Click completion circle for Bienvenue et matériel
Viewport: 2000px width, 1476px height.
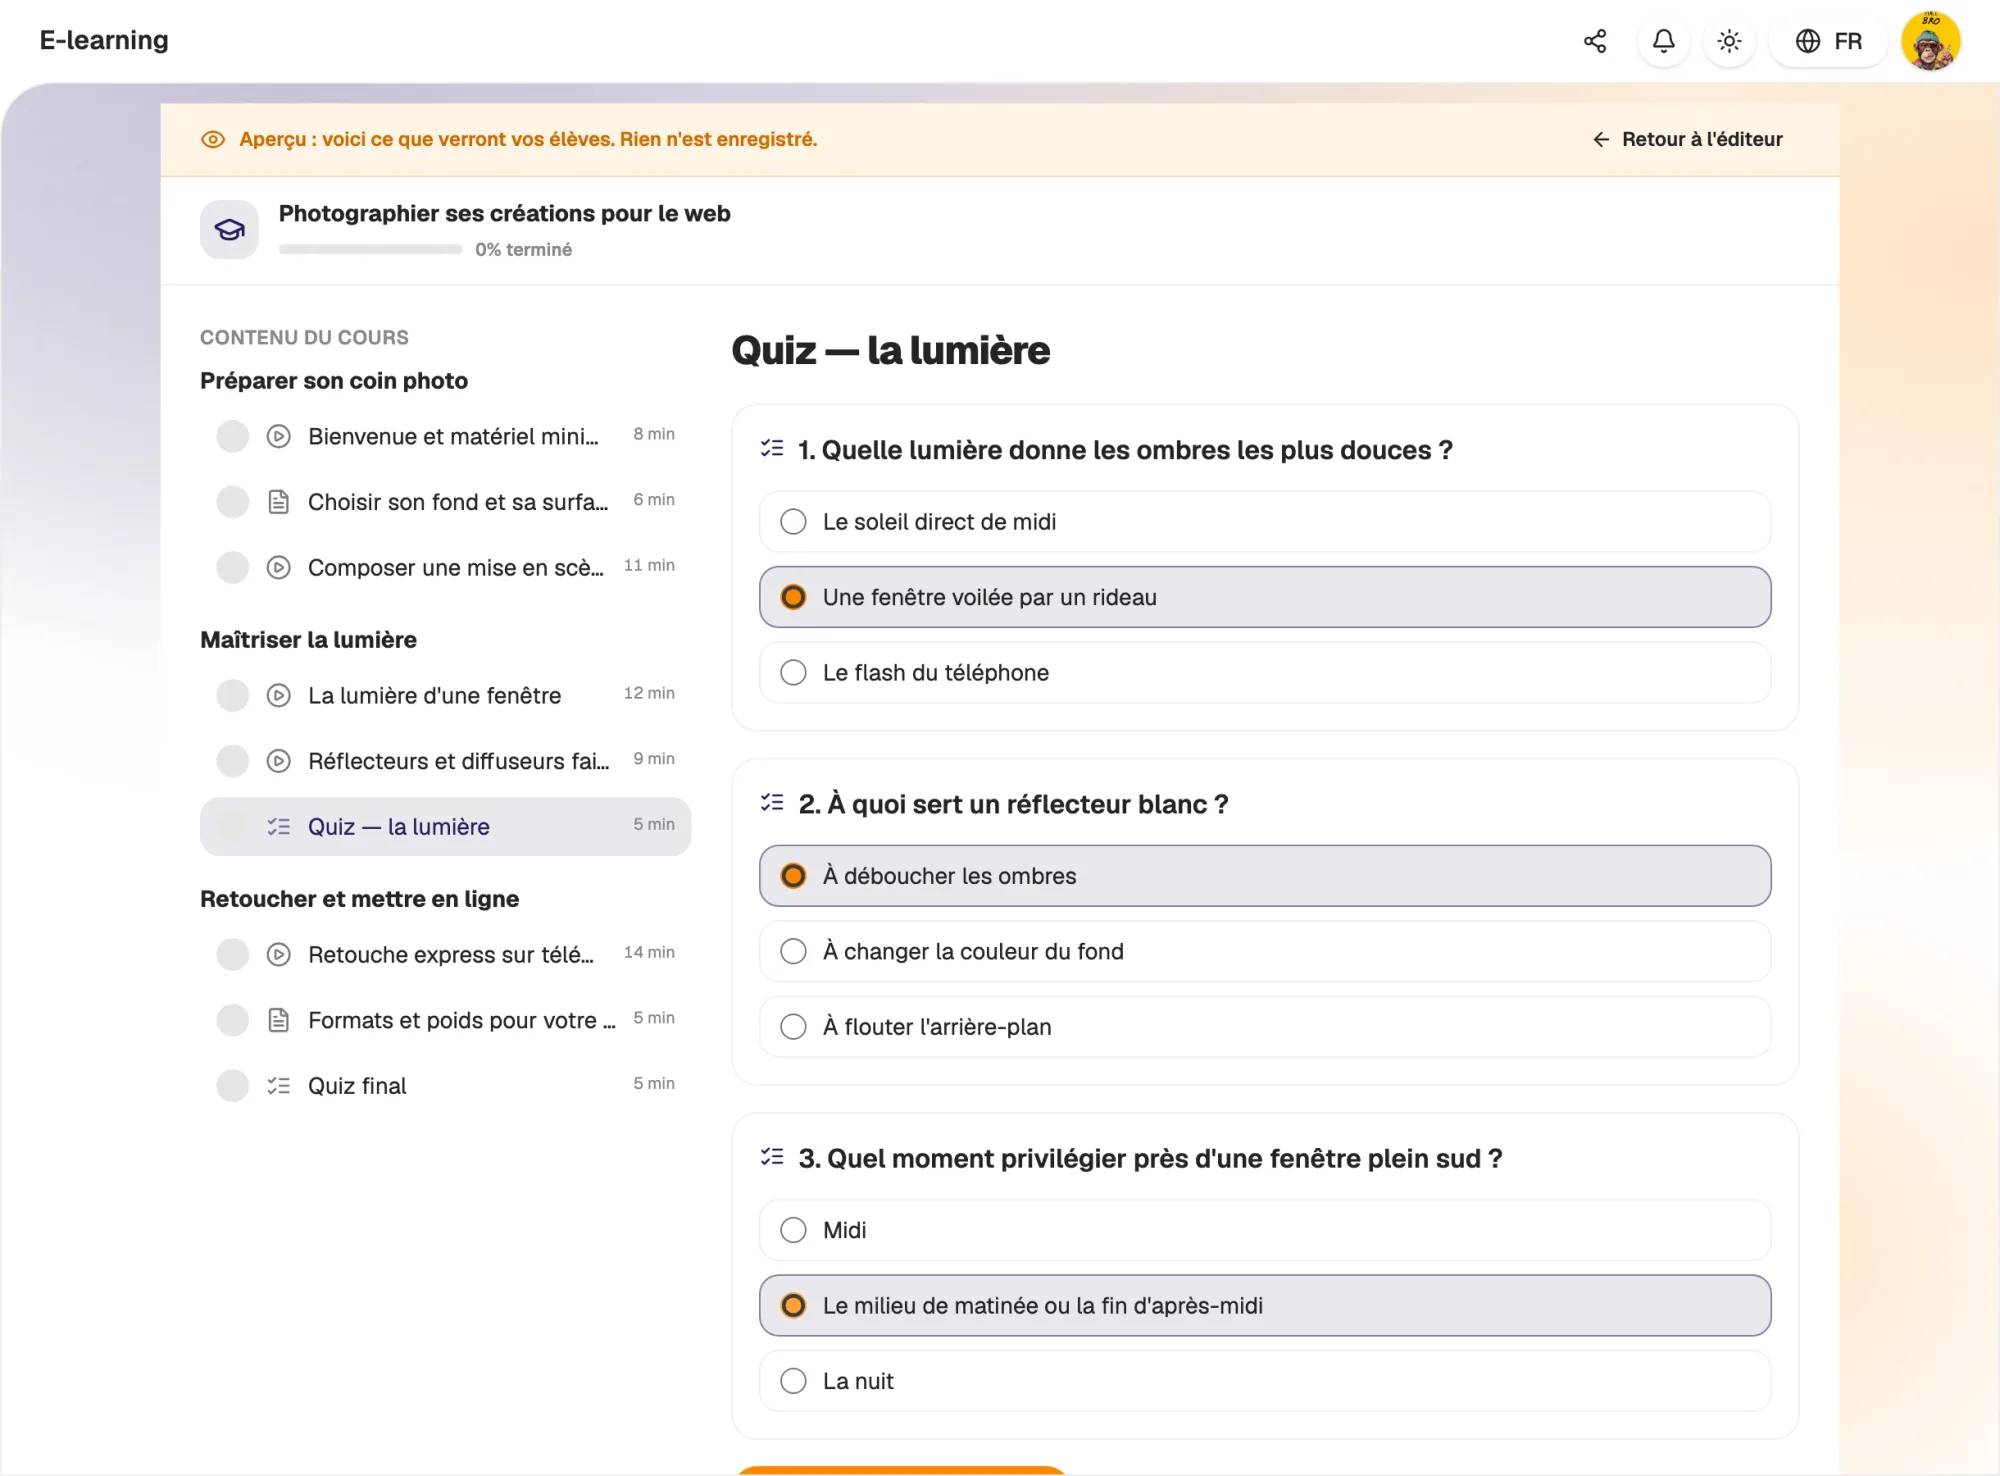pyautogui.click(x=233, y=436)
